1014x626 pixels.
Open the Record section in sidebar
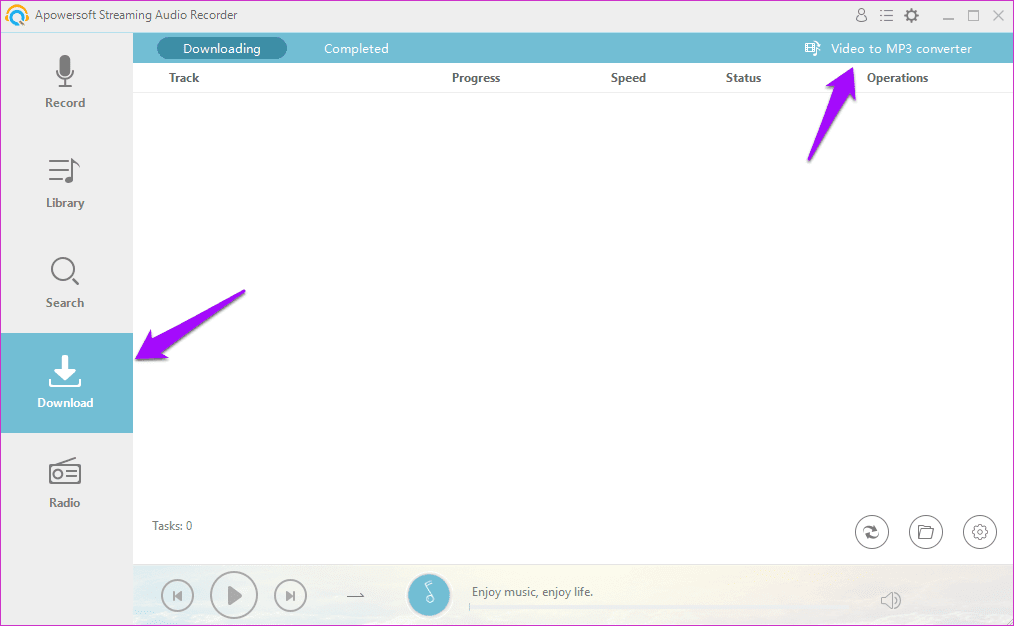coord(65,83)
